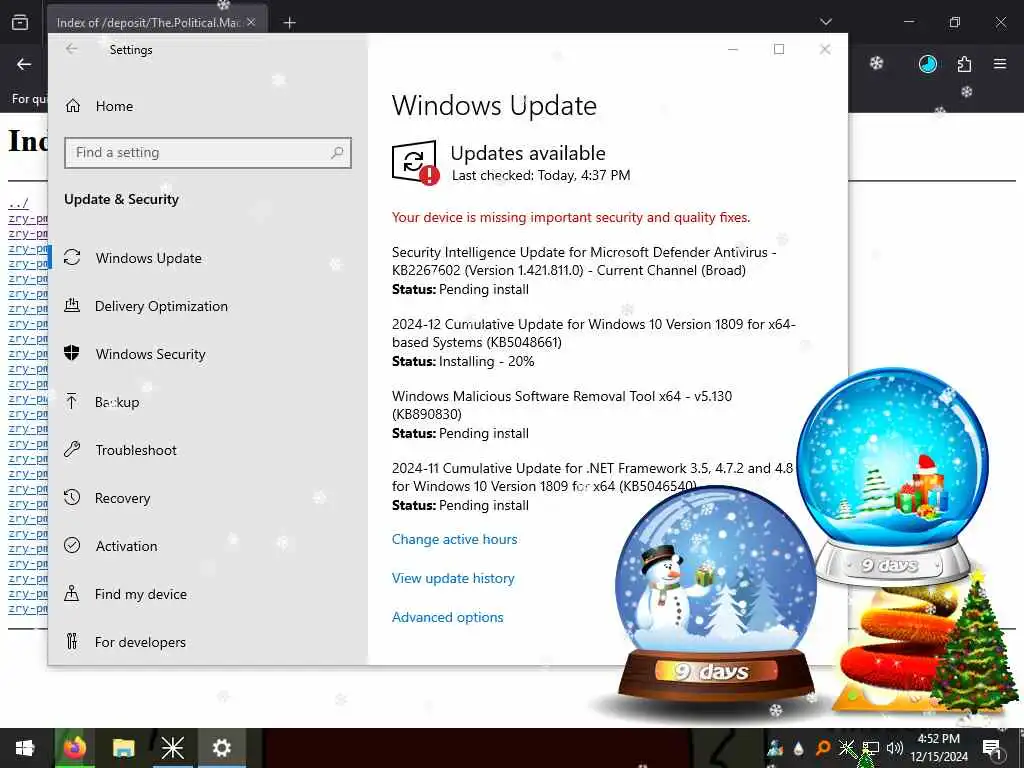Open a new browser tab
The image size is (1024, 768).
[x=289, y=23]
